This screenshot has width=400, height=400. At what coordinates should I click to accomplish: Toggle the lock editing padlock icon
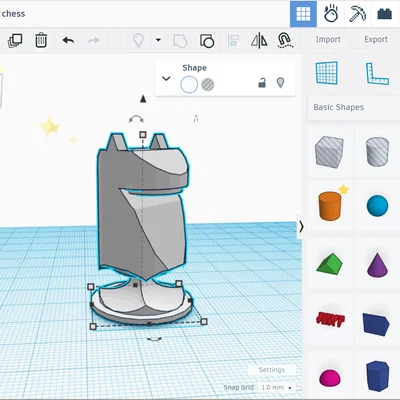pyautogui.click(x=262, y=83)
